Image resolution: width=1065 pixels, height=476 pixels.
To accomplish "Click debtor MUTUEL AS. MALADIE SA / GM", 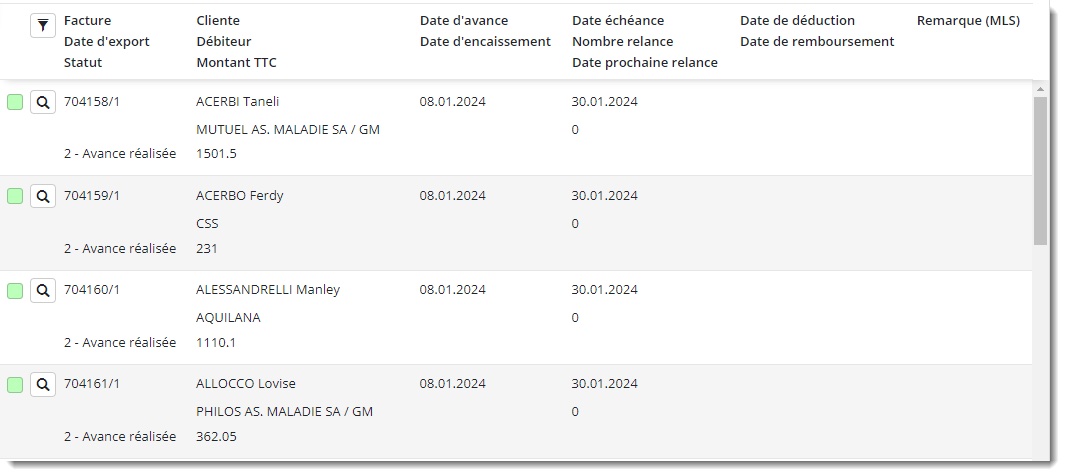I will 288,129.
